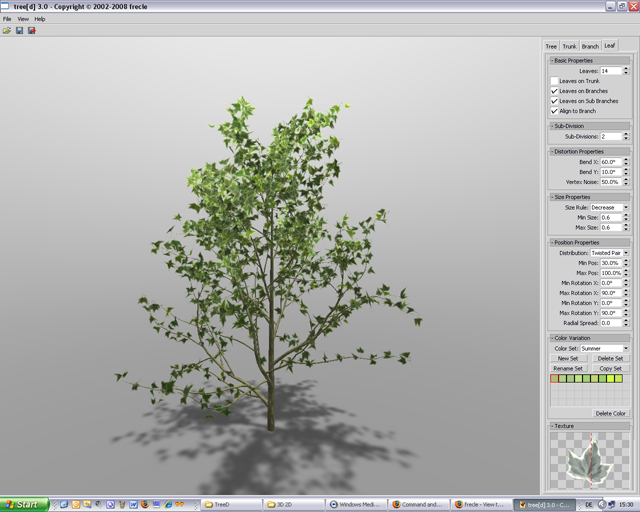The width and height of the screenshot is (640, 512).
Task: Open the Distribution dropdown
Action: 609,253
